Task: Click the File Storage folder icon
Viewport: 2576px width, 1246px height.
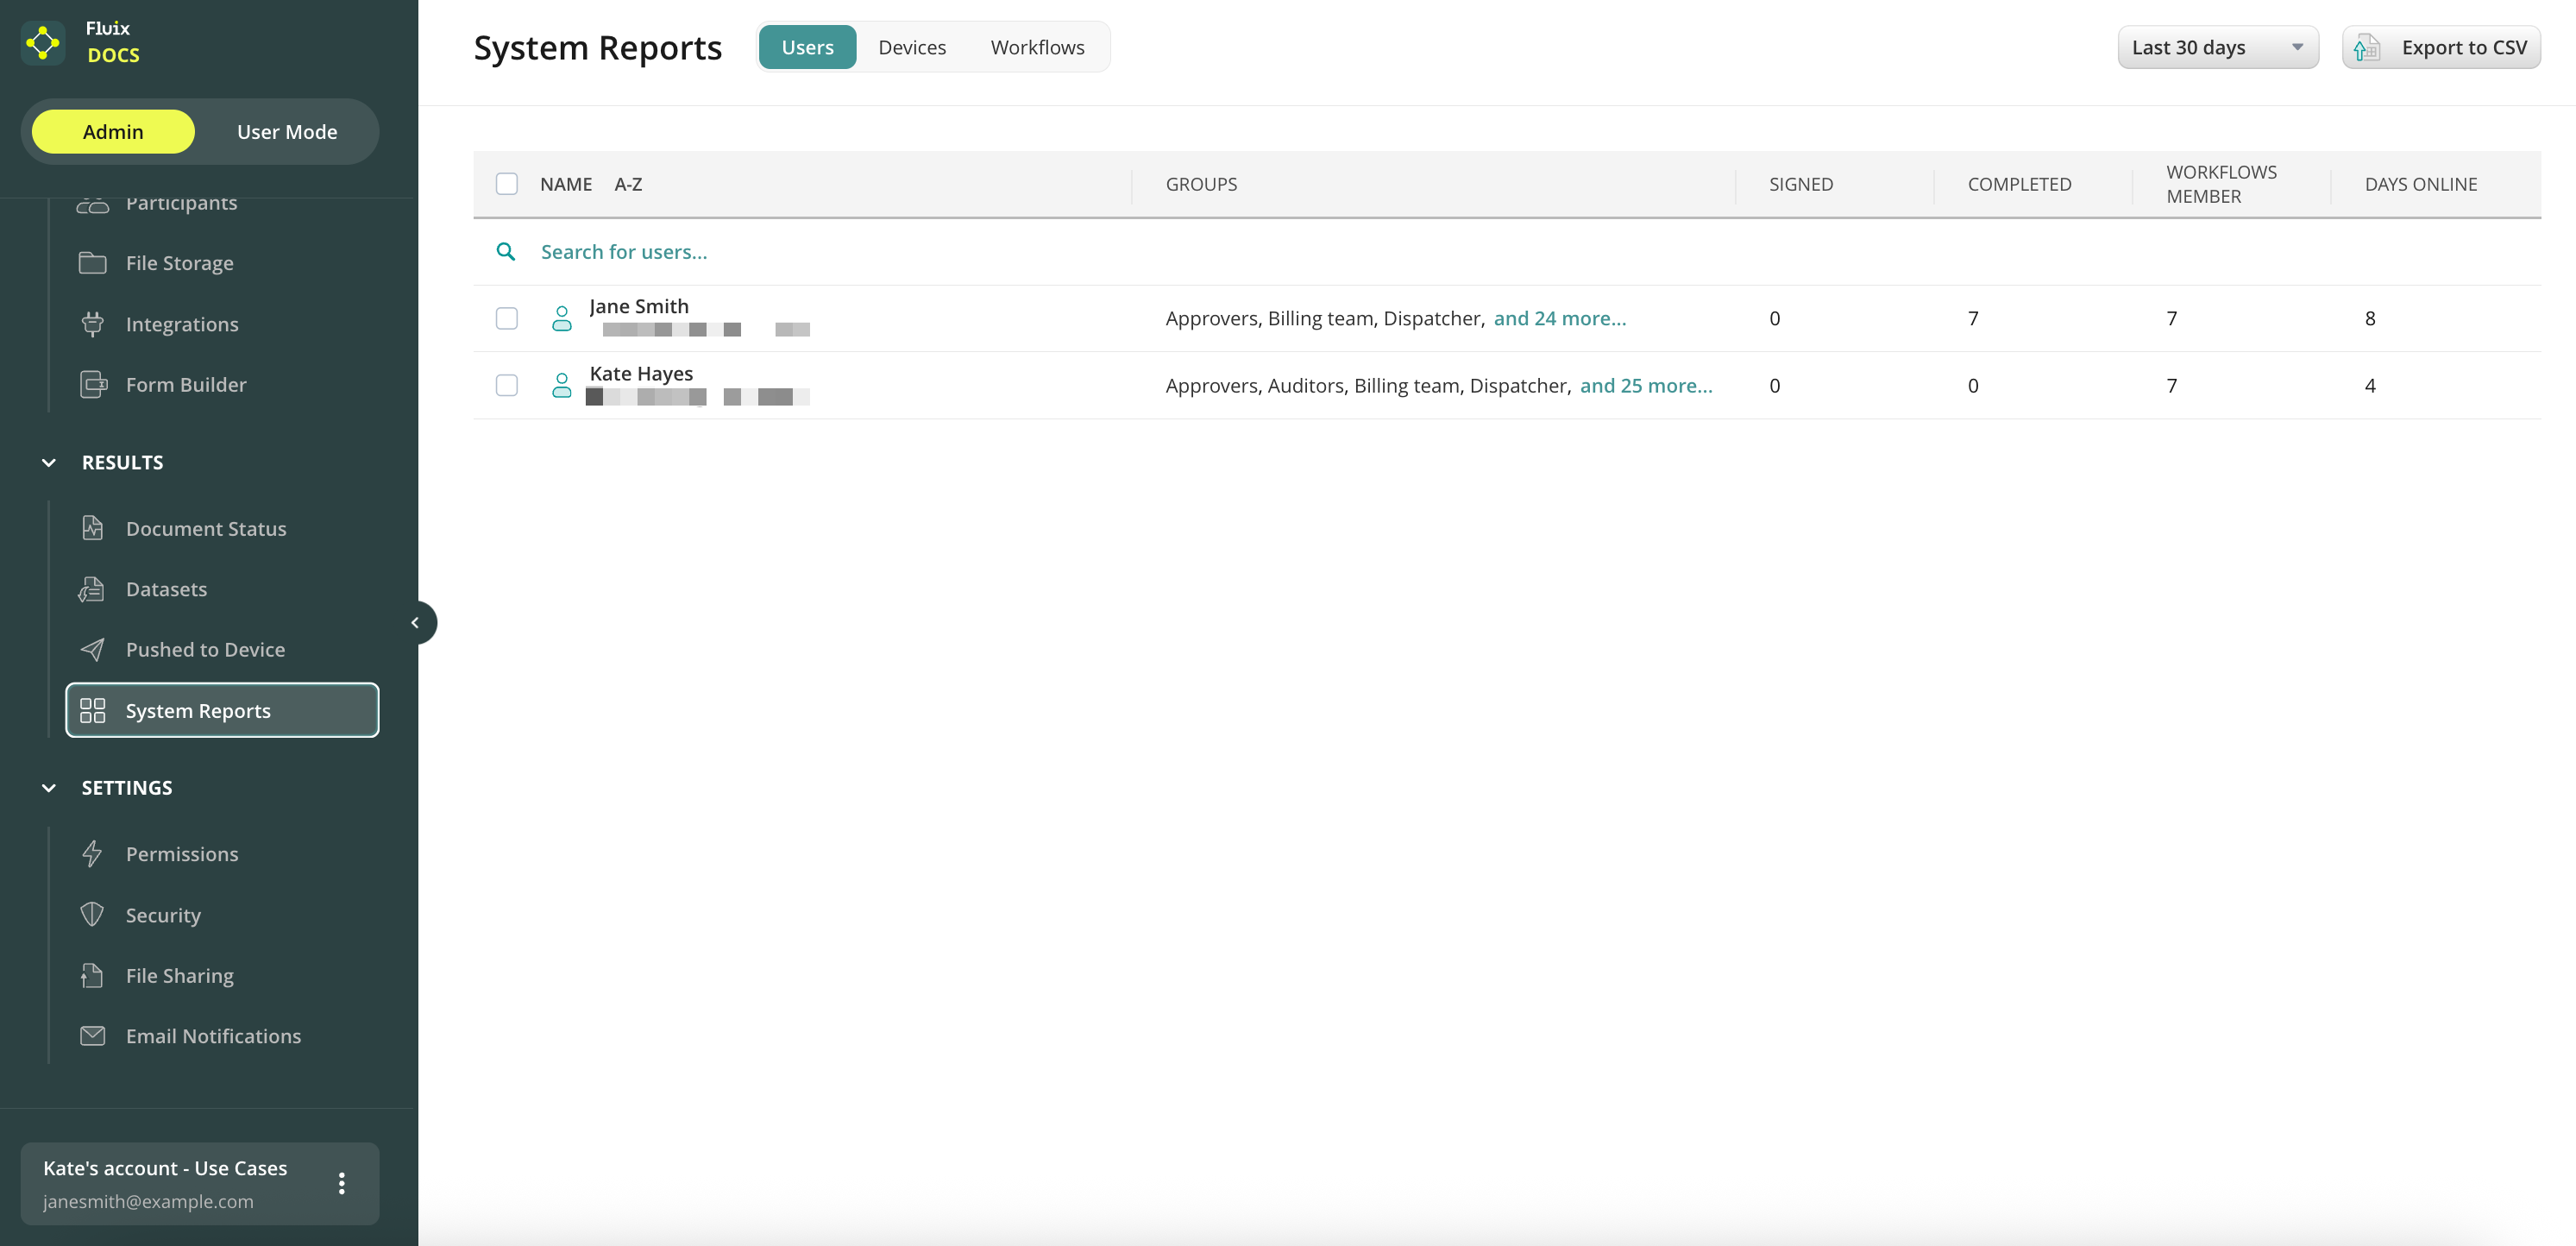Action: [92, 263]
